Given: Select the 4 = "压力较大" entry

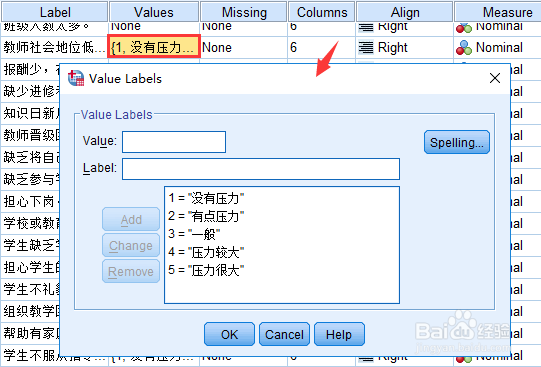Looking at the screenshot, I should coord(206,252).
